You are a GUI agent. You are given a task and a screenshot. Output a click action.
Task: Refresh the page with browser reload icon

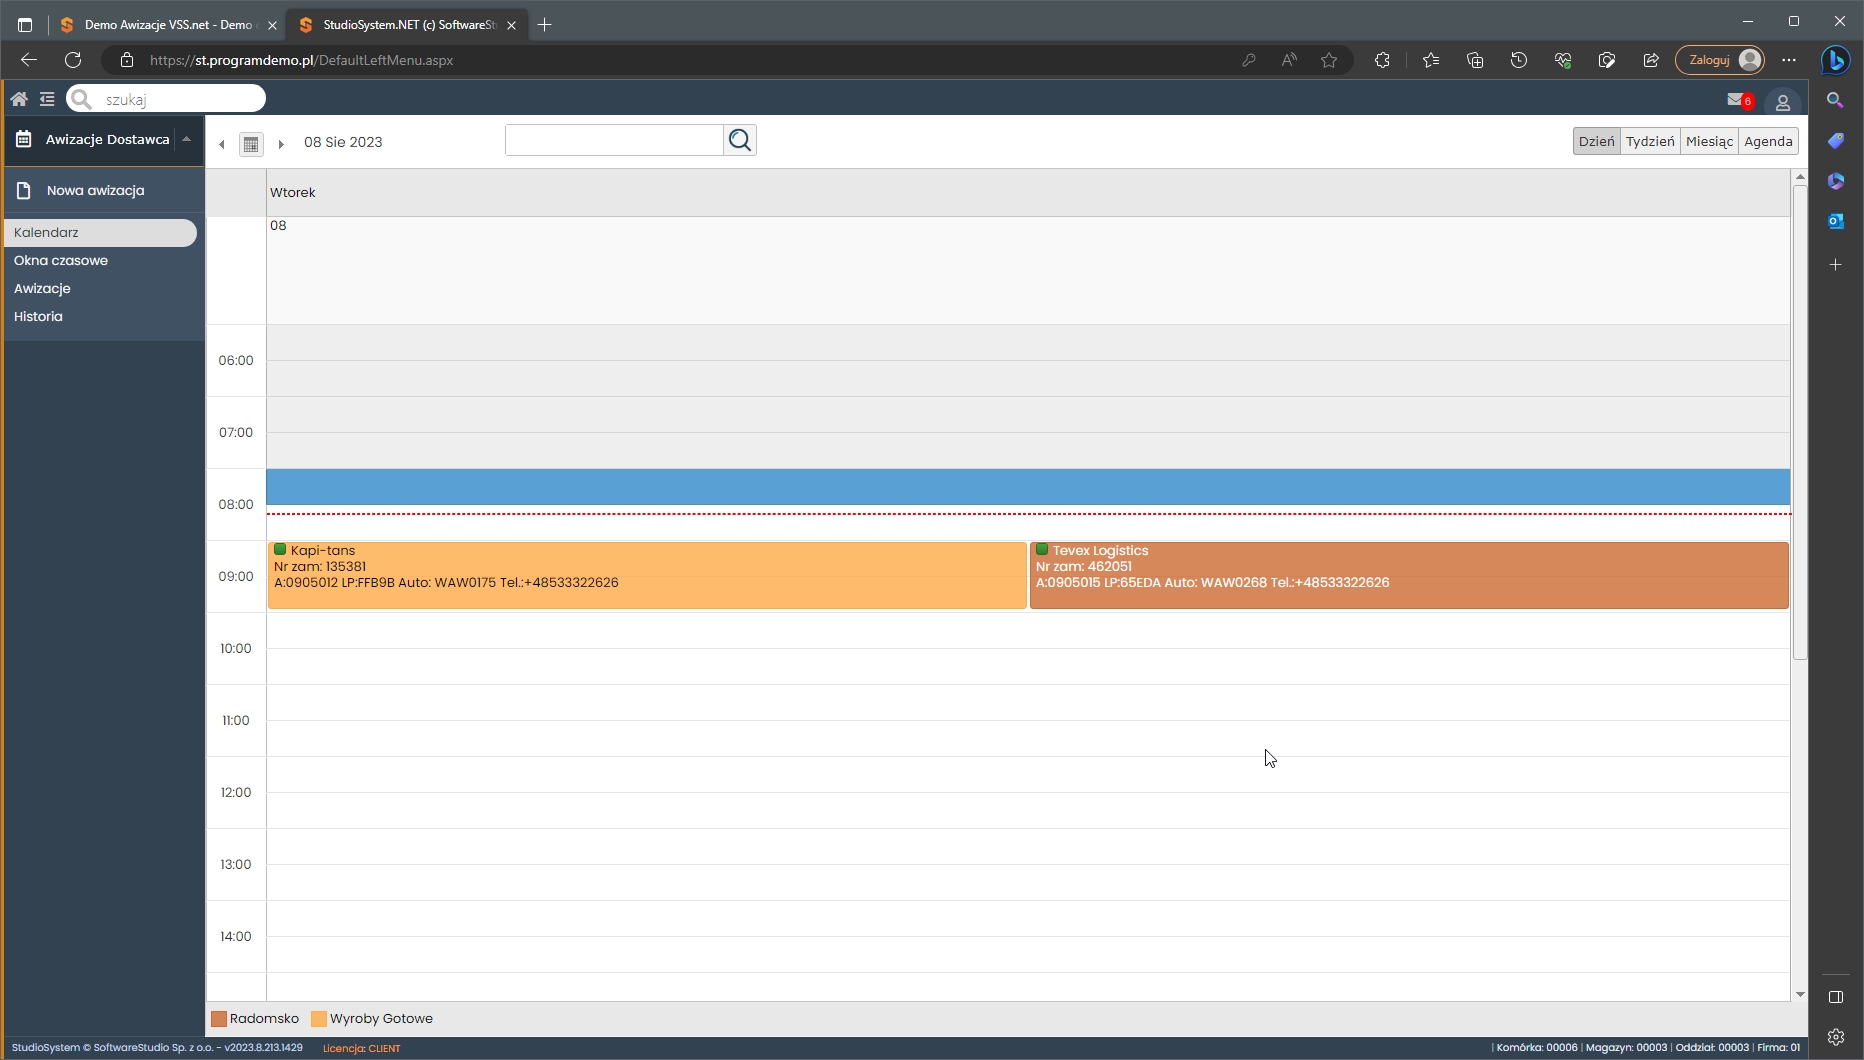pos(73,60)
